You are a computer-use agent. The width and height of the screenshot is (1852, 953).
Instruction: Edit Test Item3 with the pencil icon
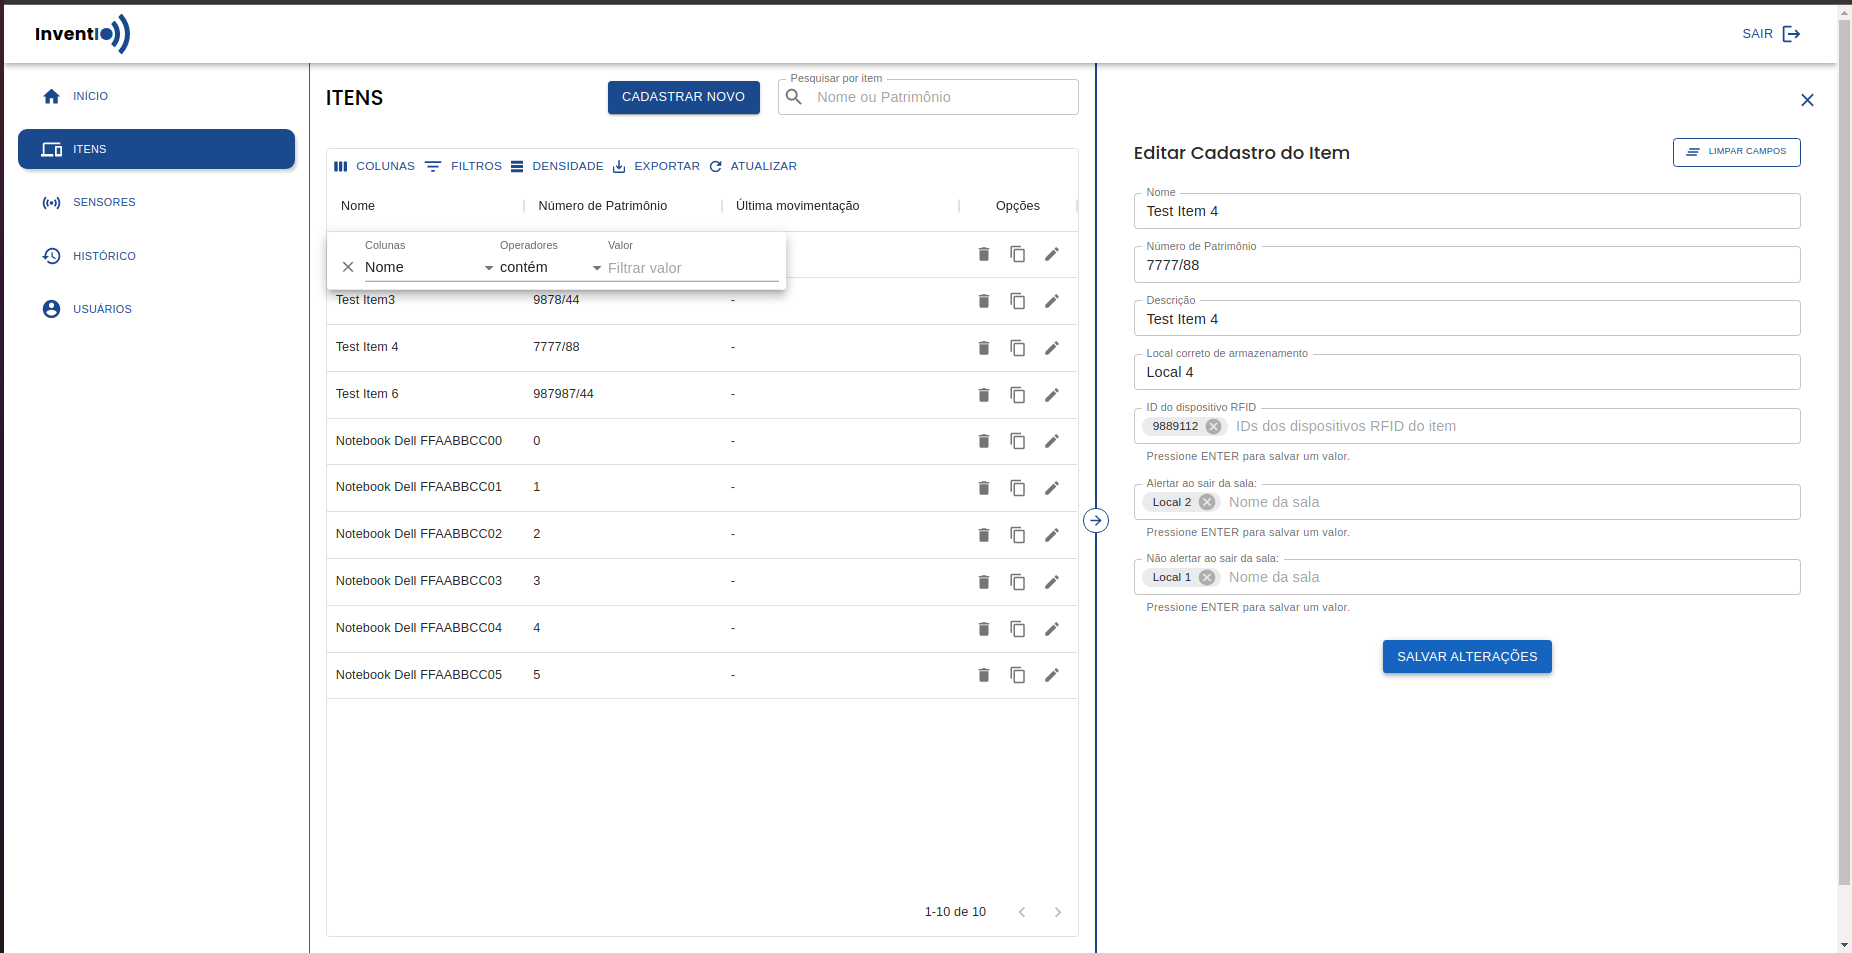pyautogui.click(x=1052, y=301)
